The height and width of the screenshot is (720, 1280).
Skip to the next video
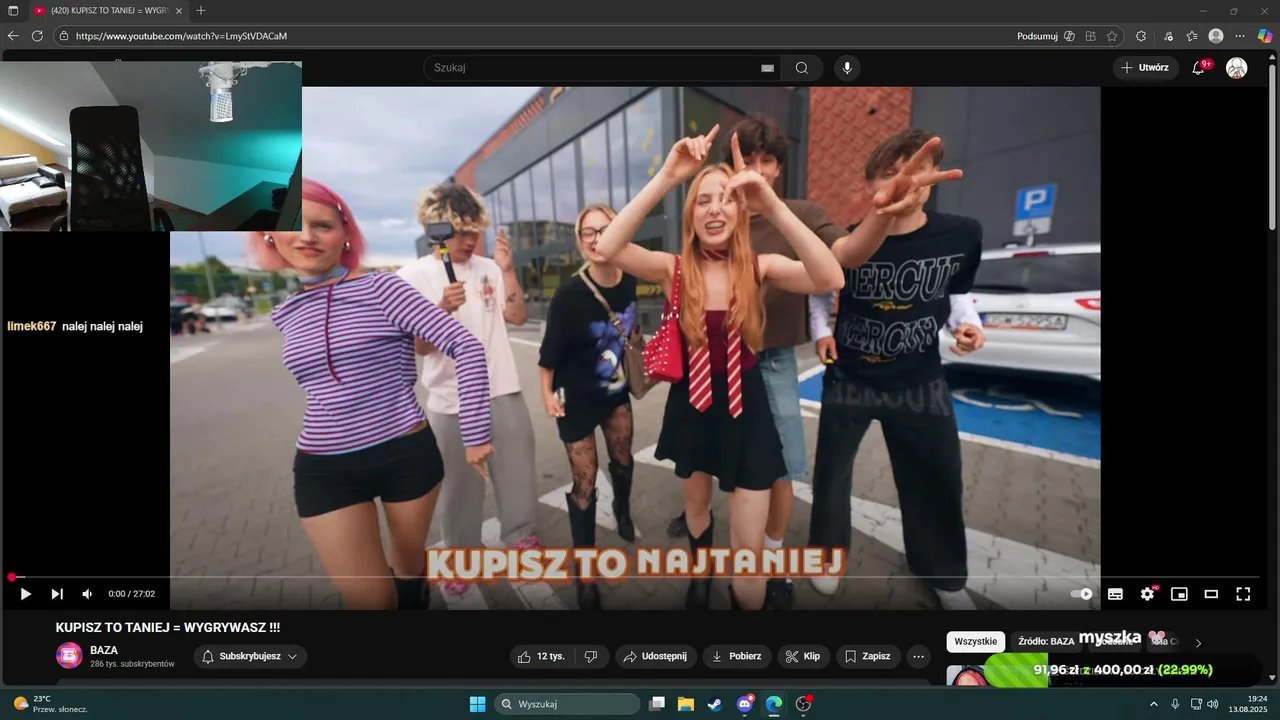coord(57,594)
